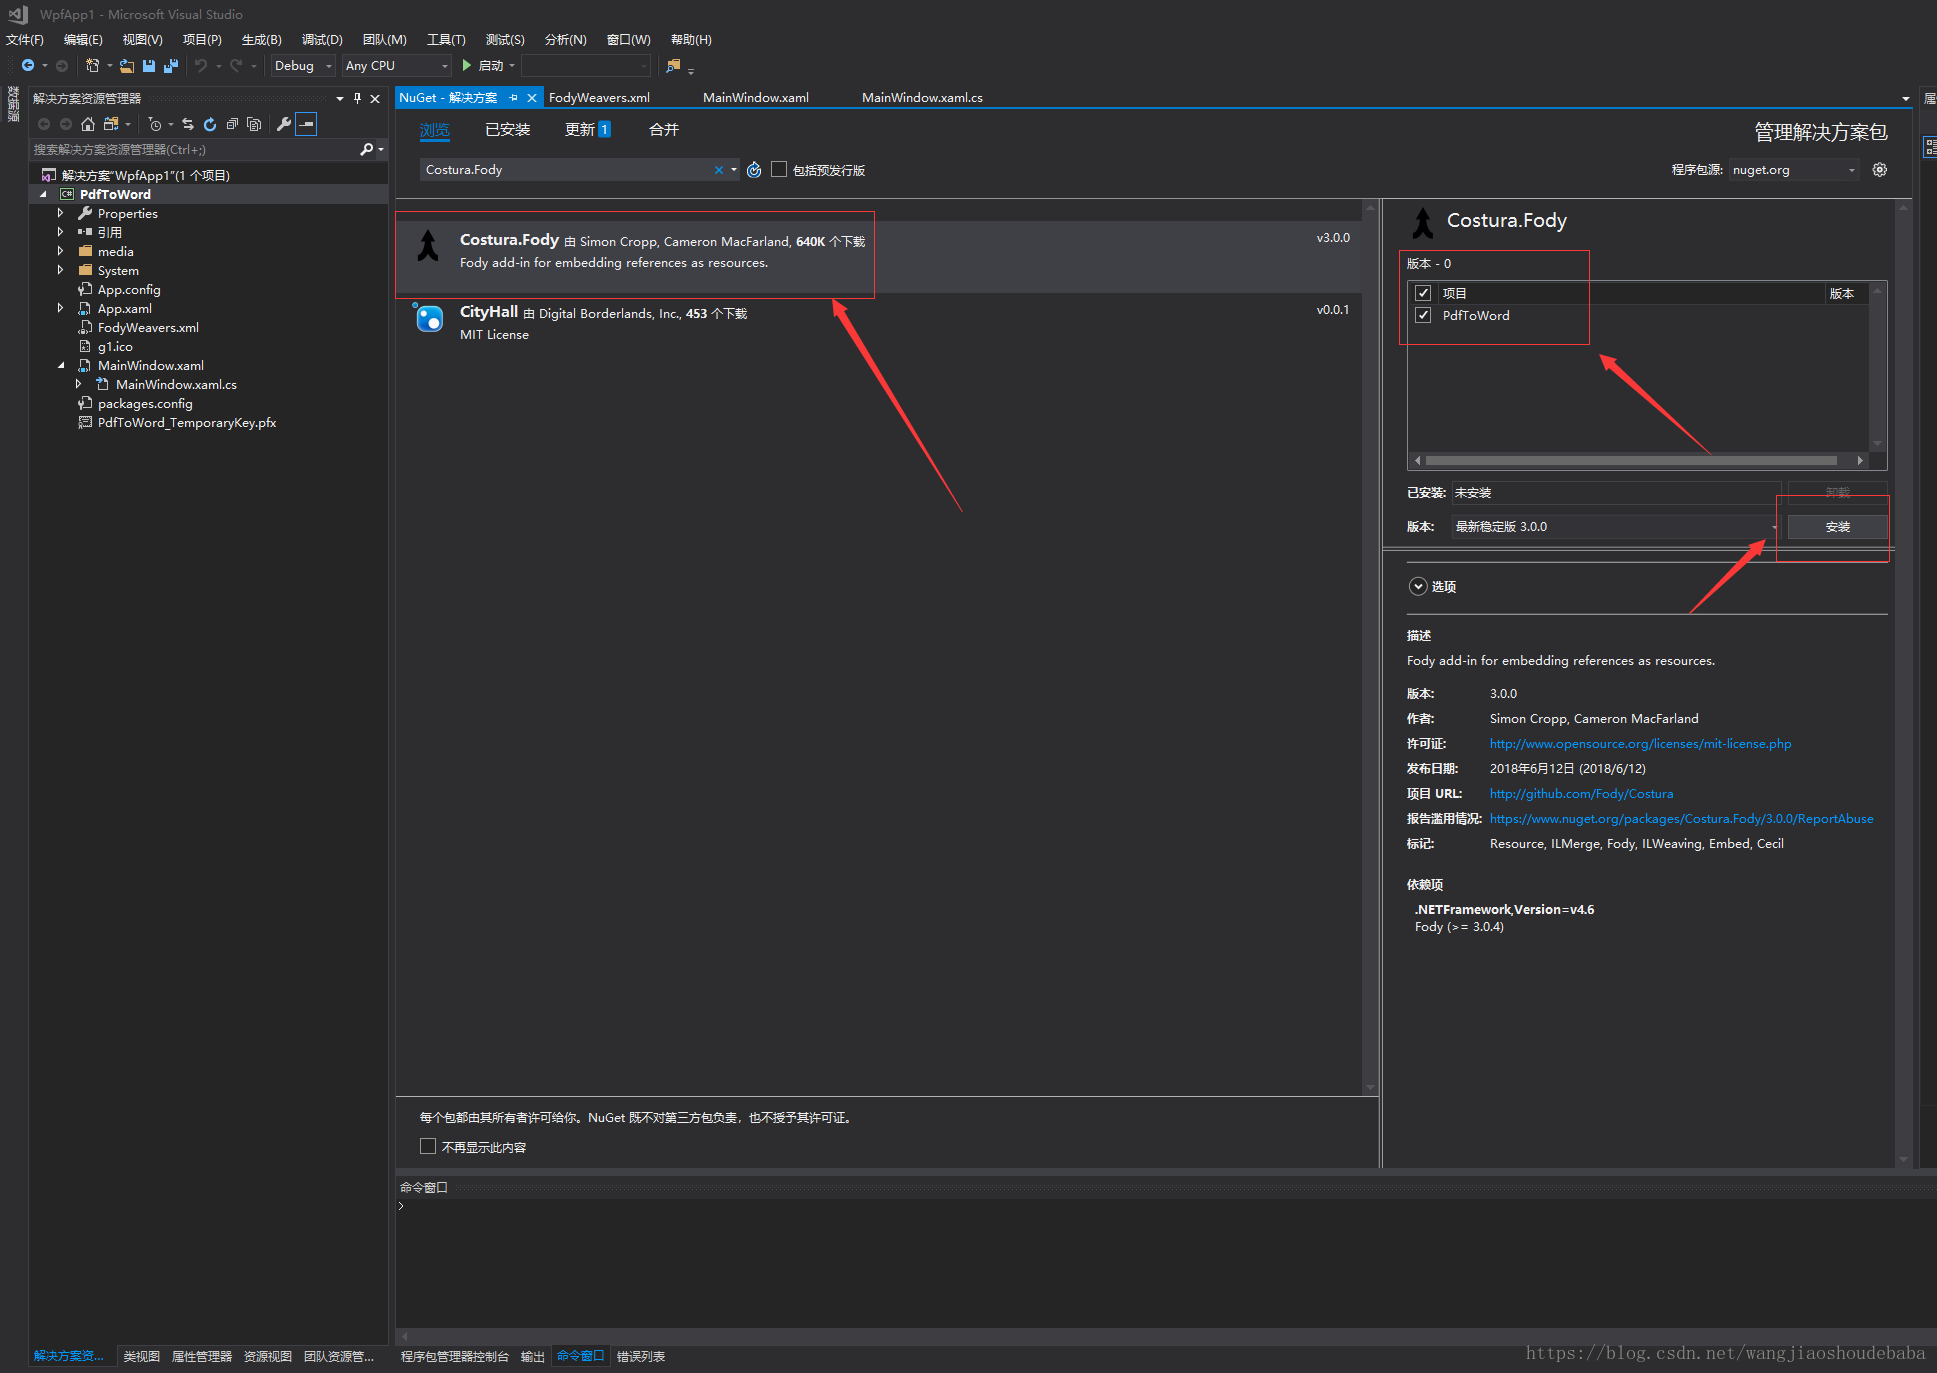Open the 工具(T) menu
1937x1373 pixels.
[x=446, y=40]
